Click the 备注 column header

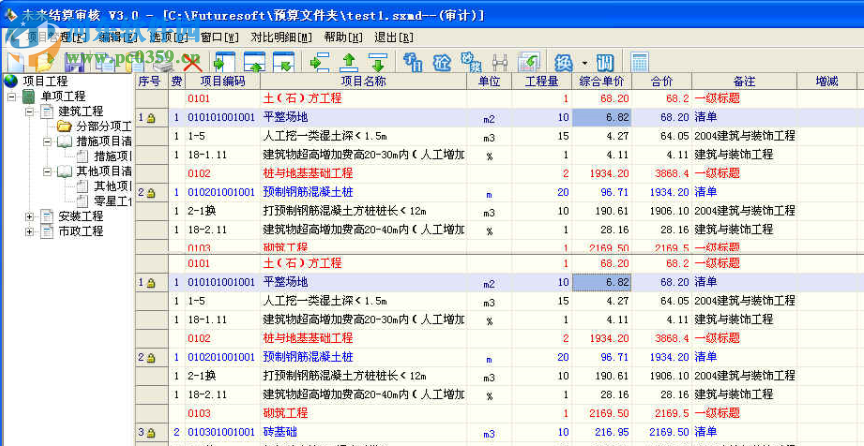744,82
